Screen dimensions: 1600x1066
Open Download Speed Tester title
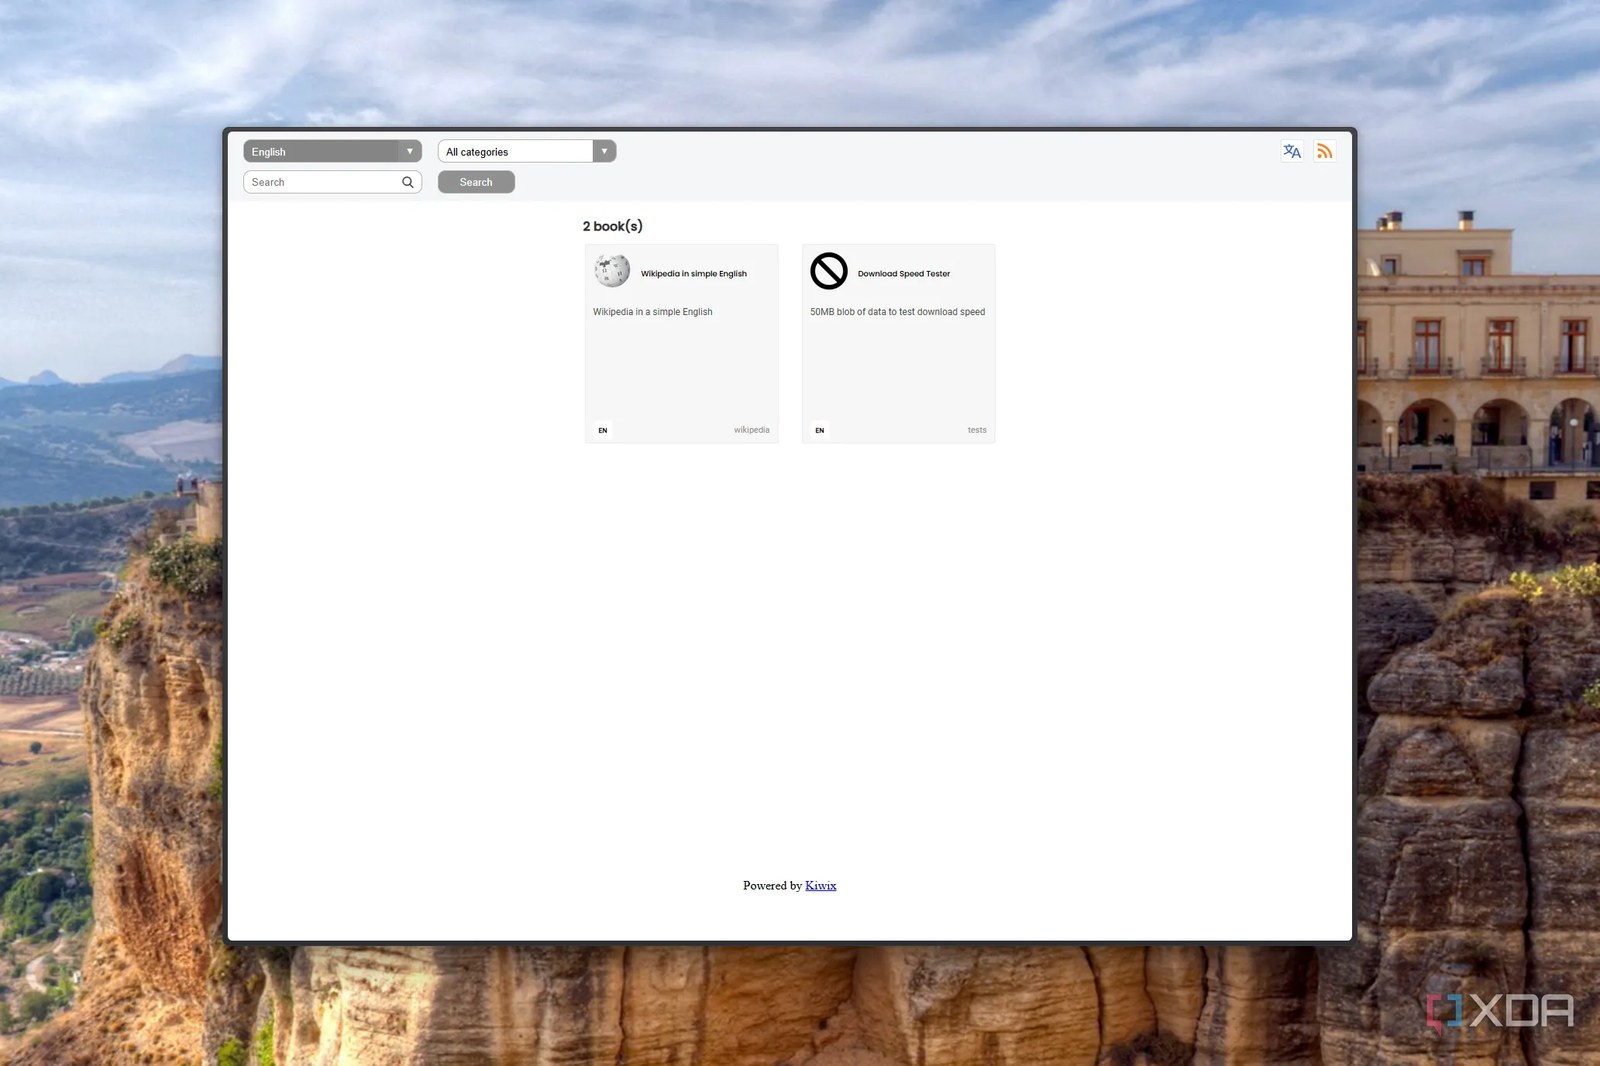click(904, 274)
